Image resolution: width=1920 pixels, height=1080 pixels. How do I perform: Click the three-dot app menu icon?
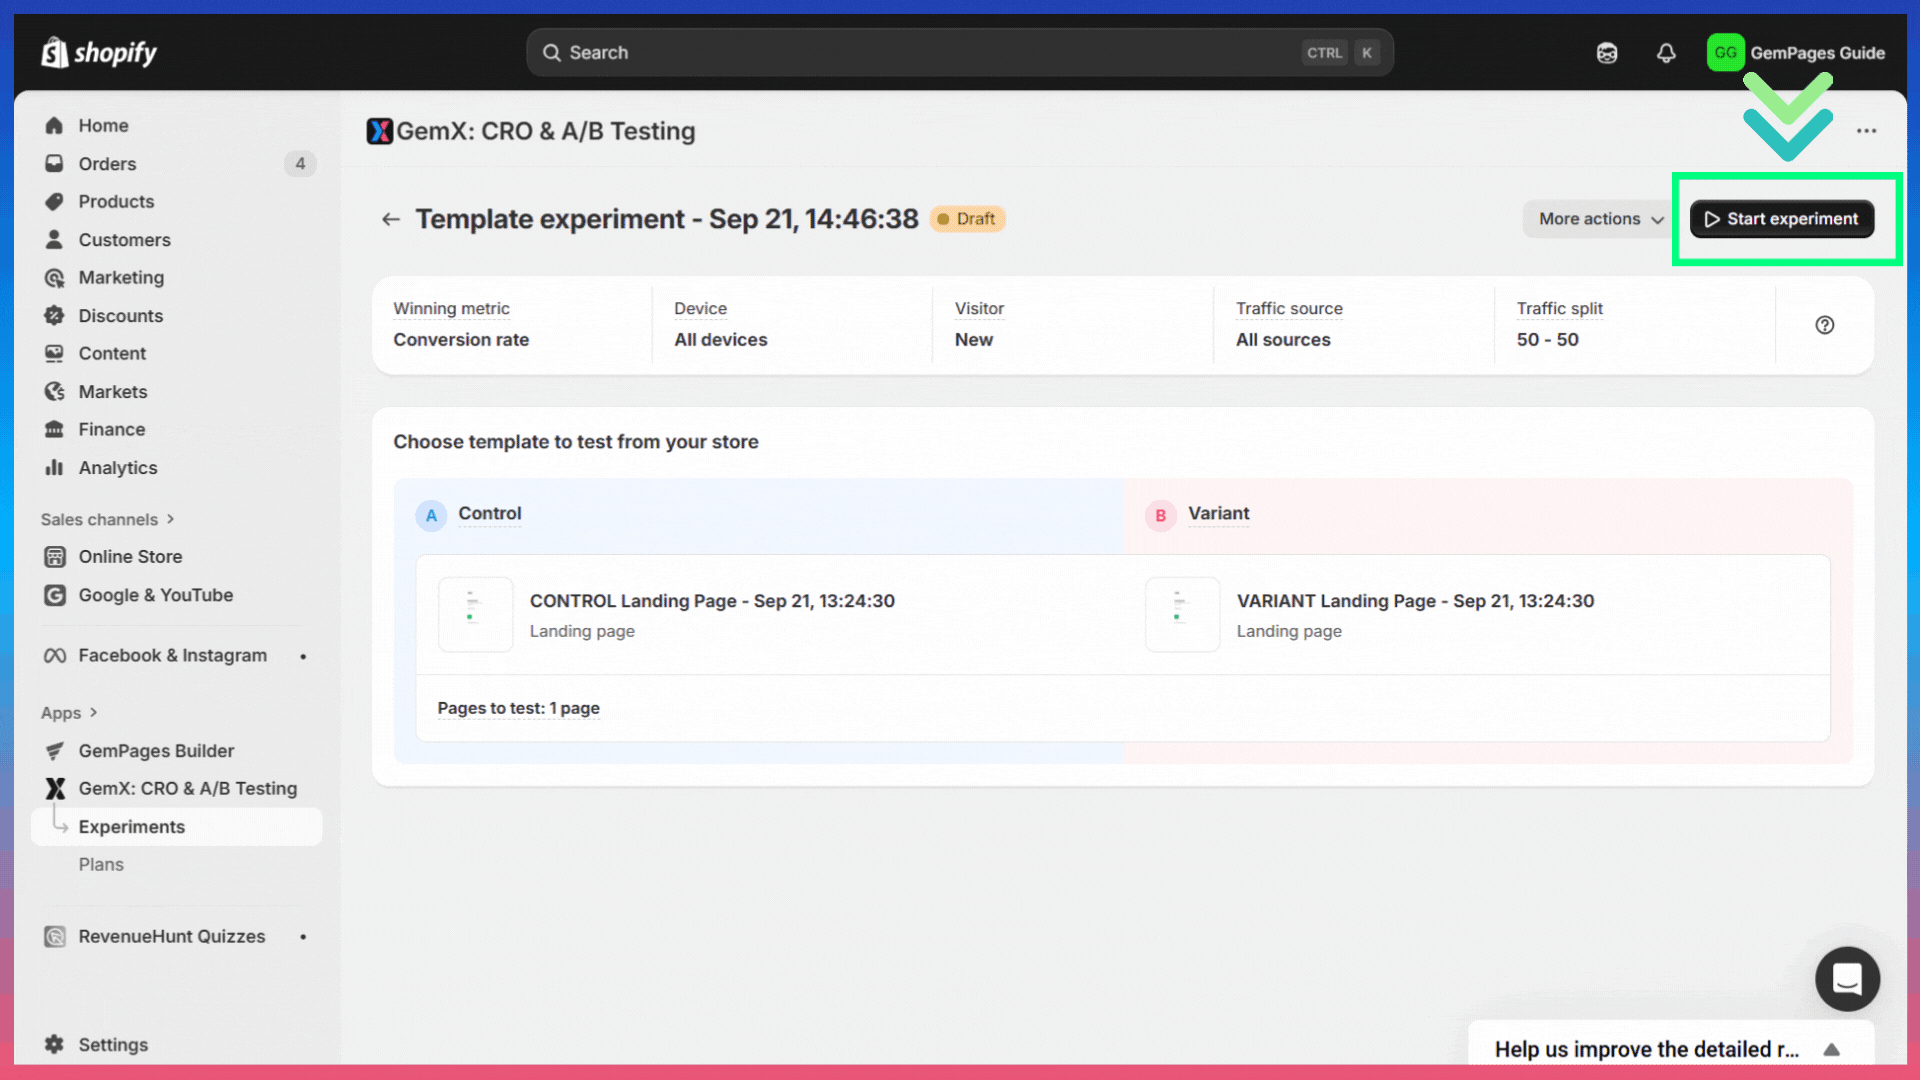(1866, 131)
